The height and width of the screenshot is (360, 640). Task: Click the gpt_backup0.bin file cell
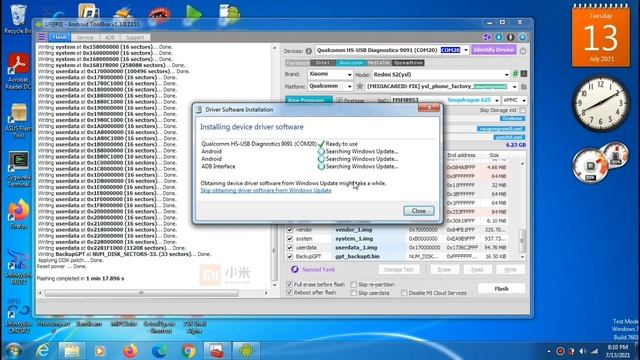tap(369, 257)
